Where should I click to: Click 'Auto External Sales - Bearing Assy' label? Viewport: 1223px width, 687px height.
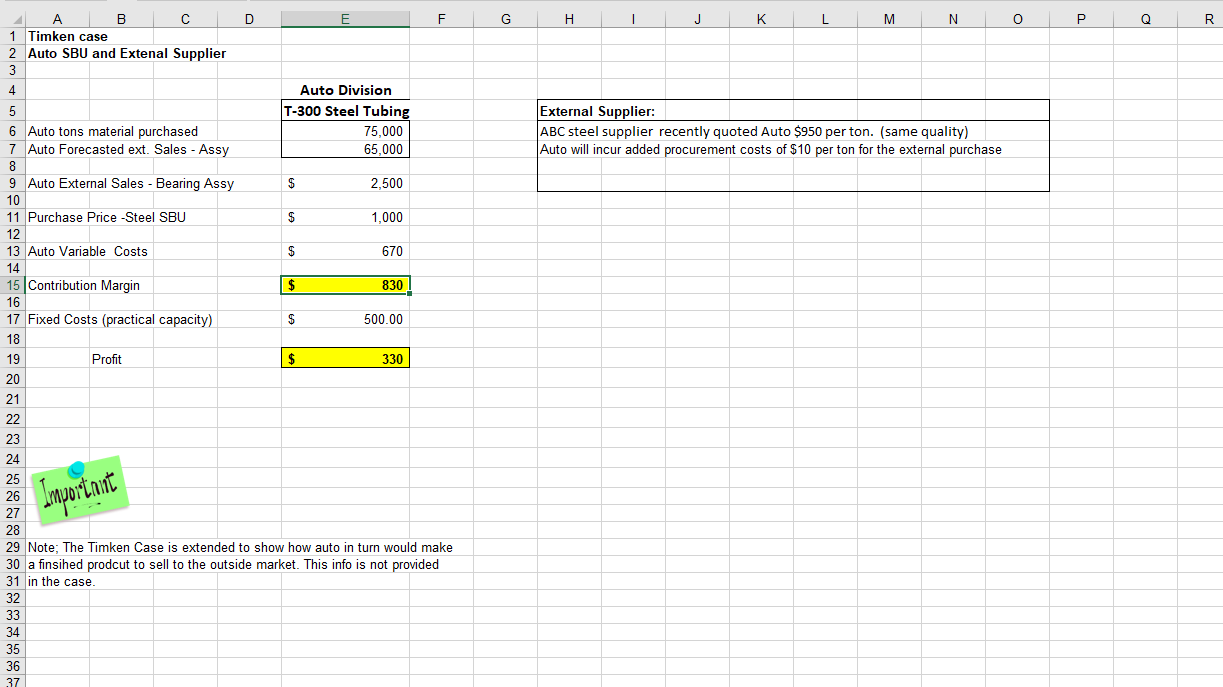tap(131, 183)
